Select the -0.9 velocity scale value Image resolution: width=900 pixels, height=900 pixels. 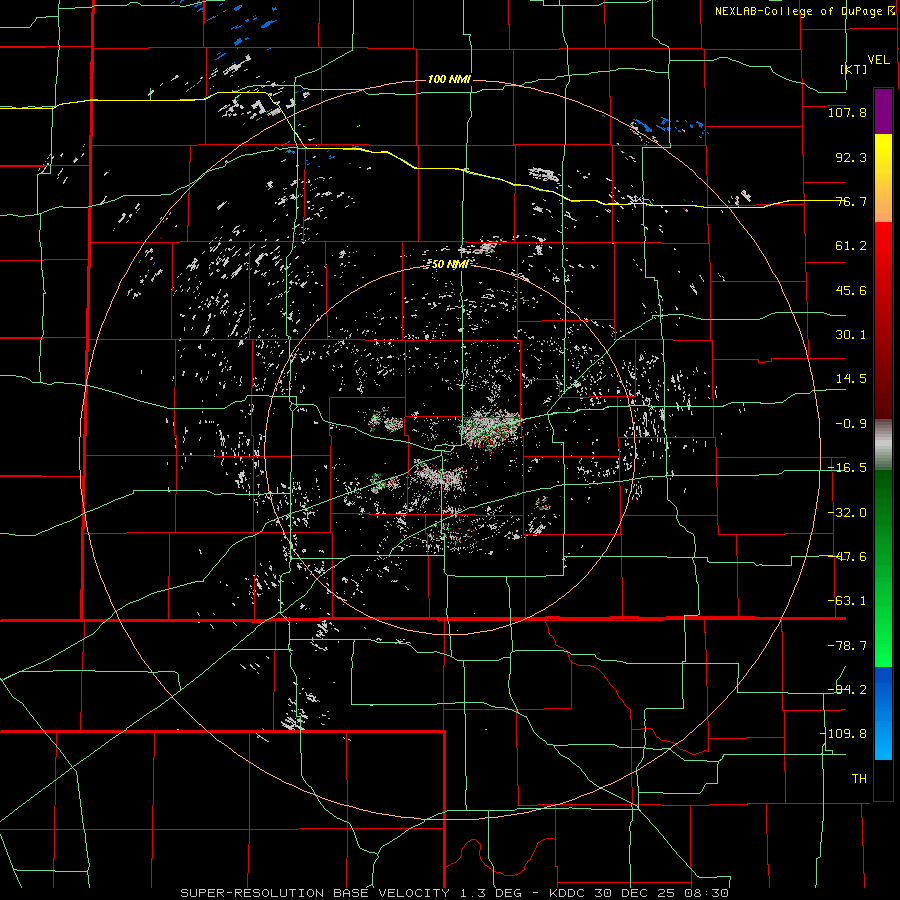point(851,424)
